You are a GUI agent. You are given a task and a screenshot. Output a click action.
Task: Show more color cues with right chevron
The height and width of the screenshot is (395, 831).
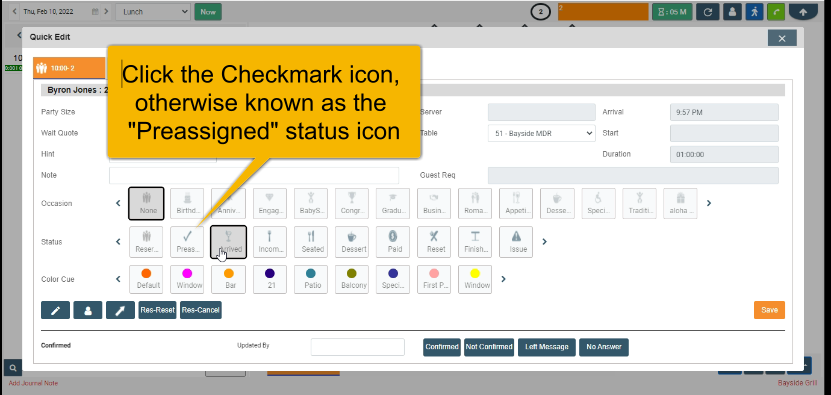tap(503, 279)
